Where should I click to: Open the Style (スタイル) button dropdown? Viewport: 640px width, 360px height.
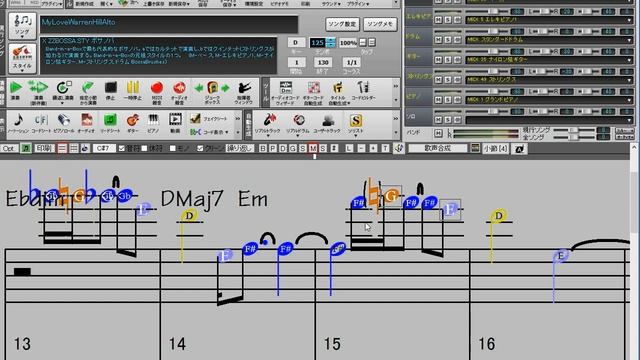tap(22, 58)
